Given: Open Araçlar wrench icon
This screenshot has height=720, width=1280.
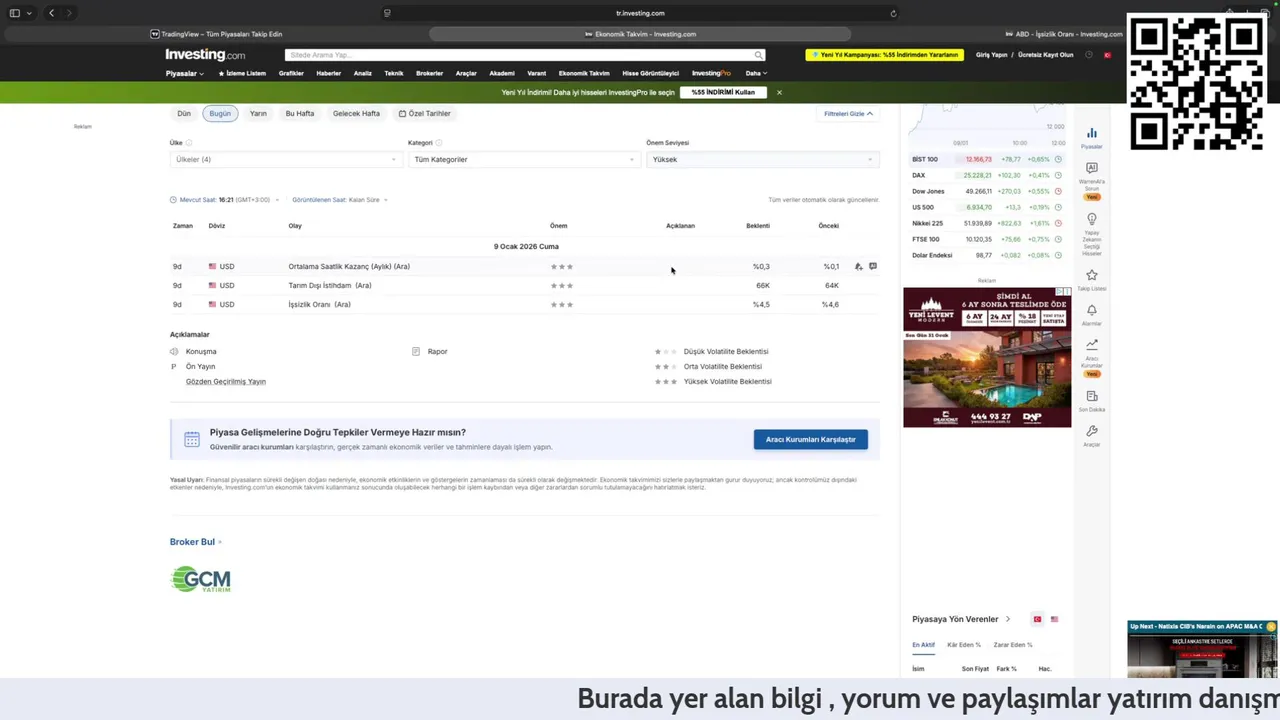Looking at the screenshot, I should (1091, 432).
